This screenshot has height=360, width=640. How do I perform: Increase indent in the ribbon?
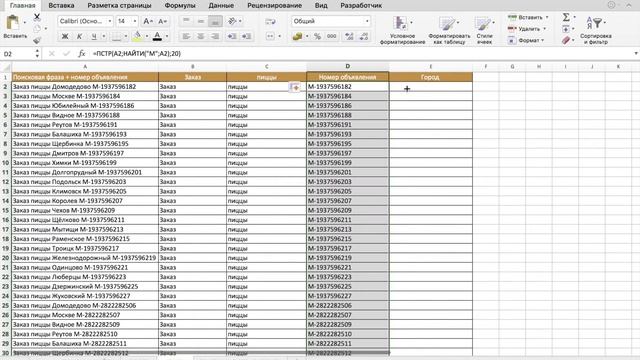click(246, 36)
